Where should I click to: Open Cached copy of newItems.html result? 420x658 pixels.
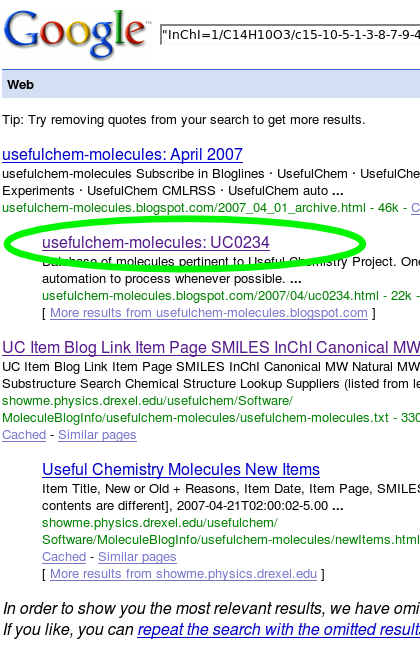tap(64, 557)
